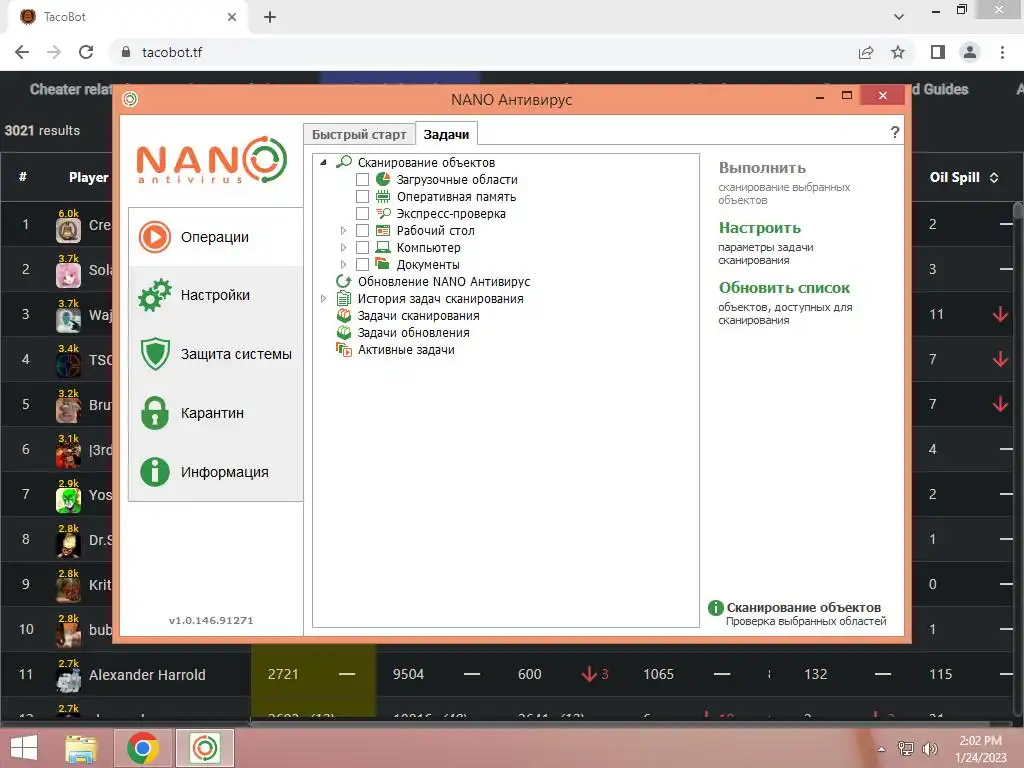Screen dimensions: 1024x768
Task: Open File Explorer from the taskbar
Action: pyautogui.click(x=81, y=748)
